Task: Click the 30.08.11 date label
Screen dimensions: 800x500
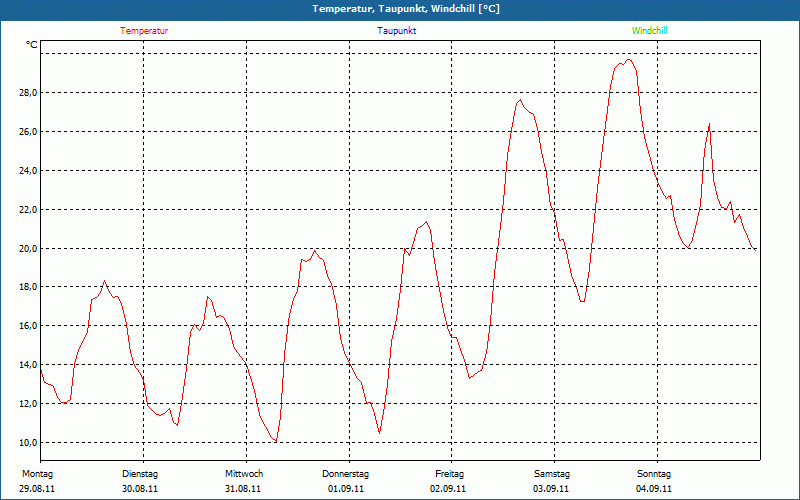Action: coord(140,489)
